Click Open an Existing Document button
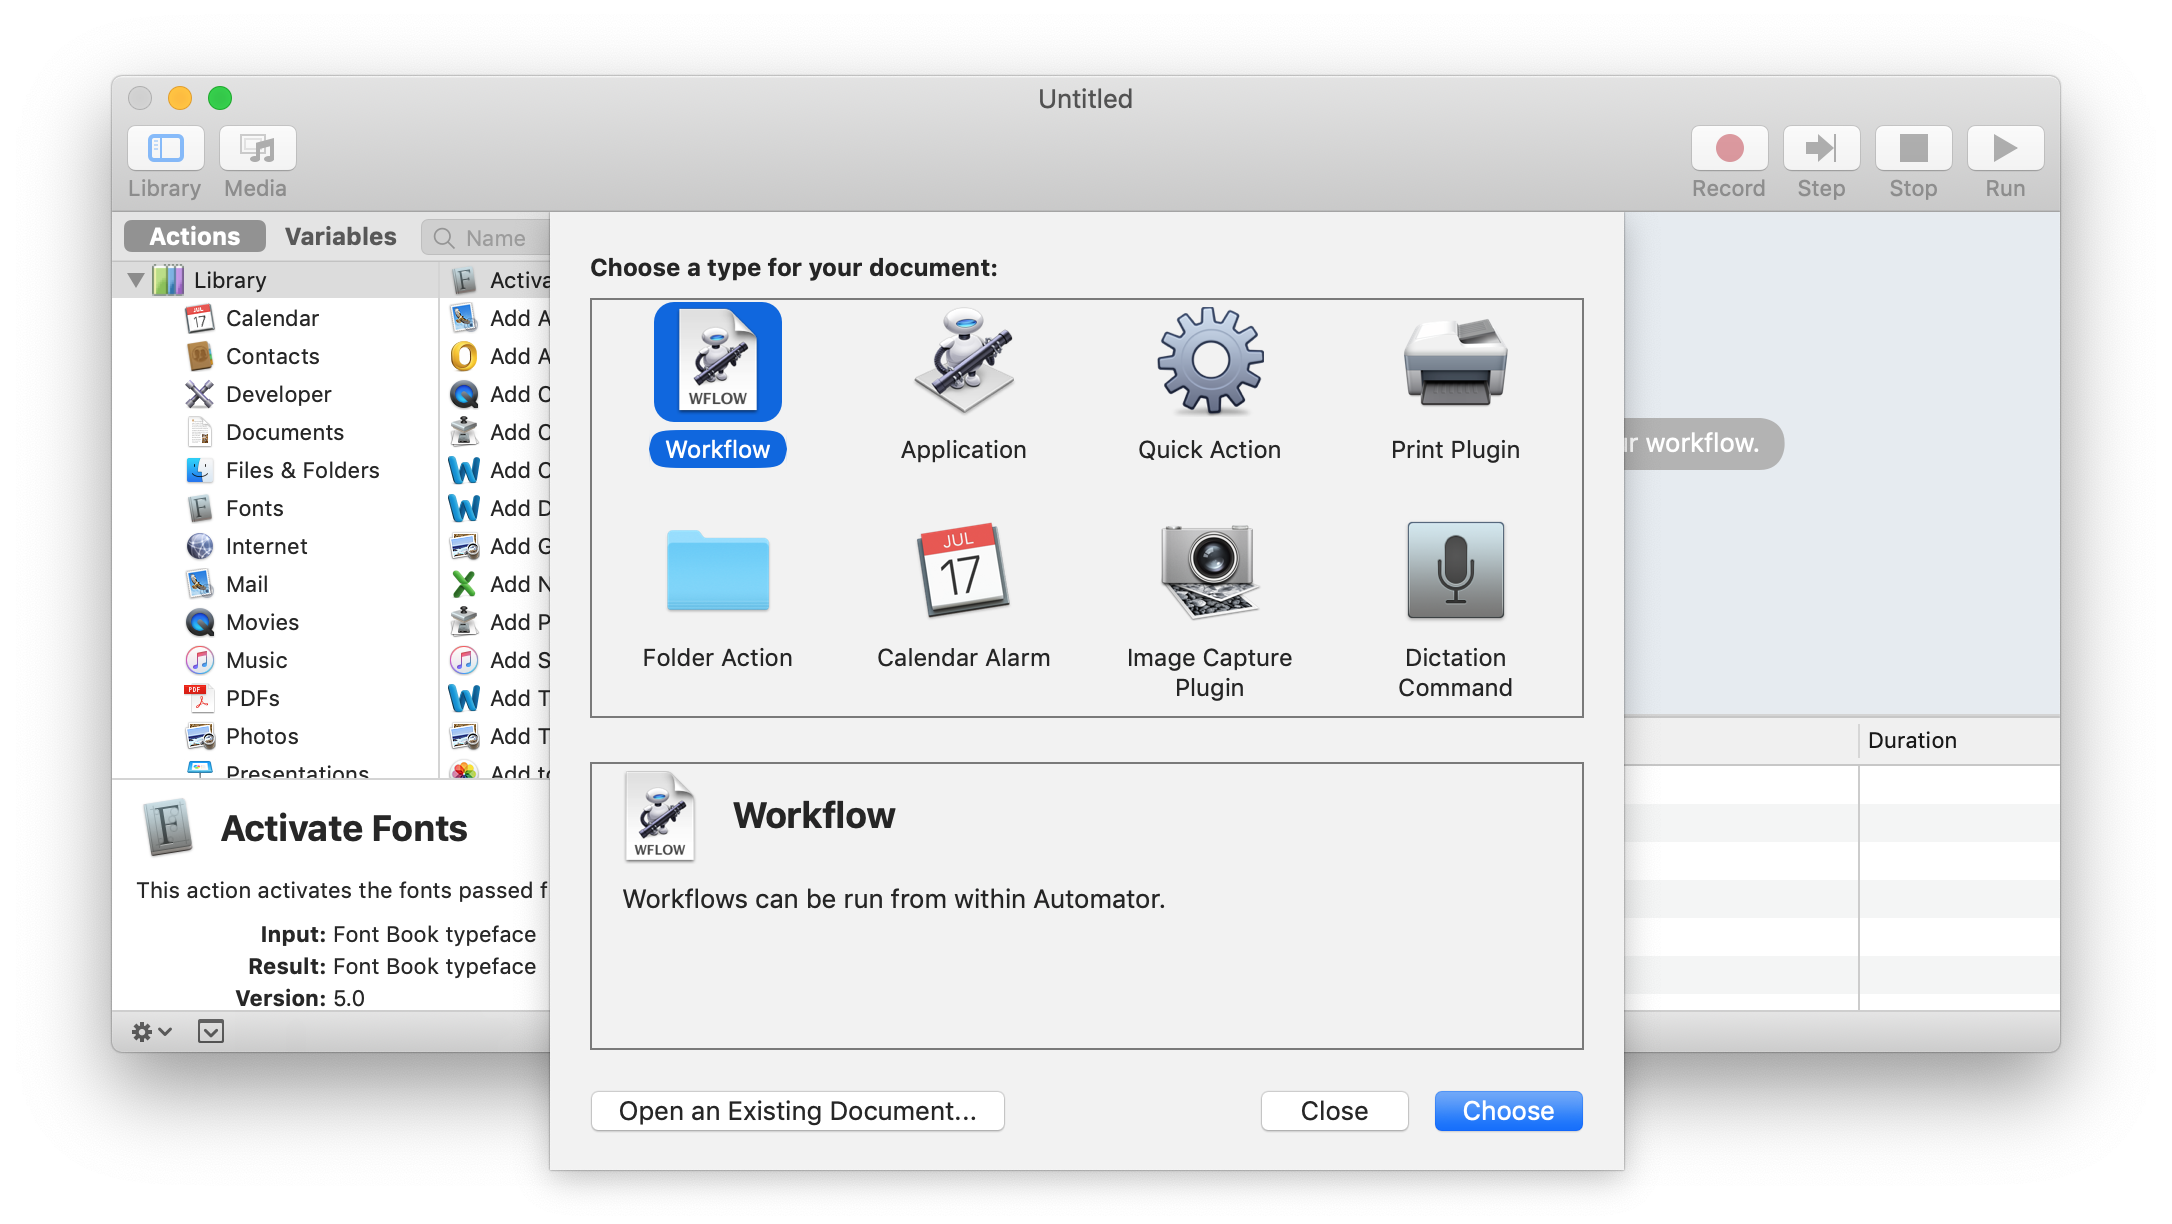This screenshot has width=2172, height=1224. [x=797, y=1111]
